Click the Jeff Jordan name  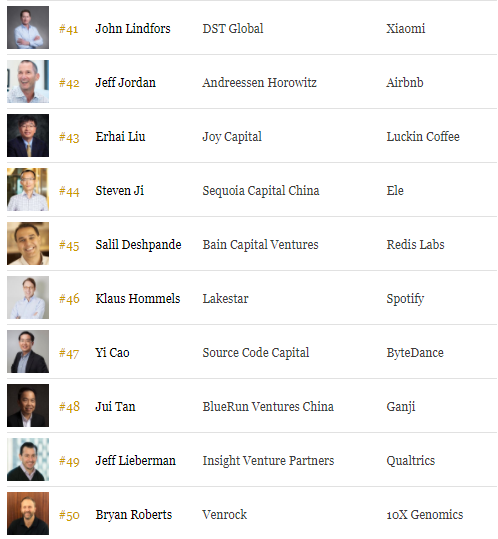[125, 82]
